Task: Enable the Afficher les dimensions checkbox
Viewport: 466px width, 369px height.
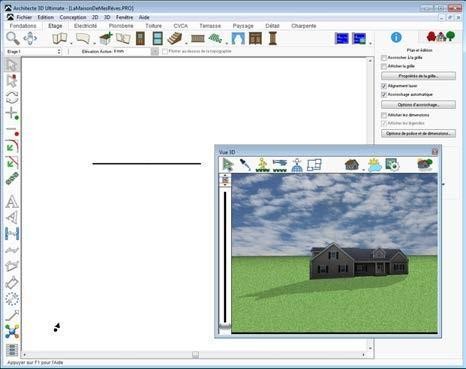Action: [384, 115]
